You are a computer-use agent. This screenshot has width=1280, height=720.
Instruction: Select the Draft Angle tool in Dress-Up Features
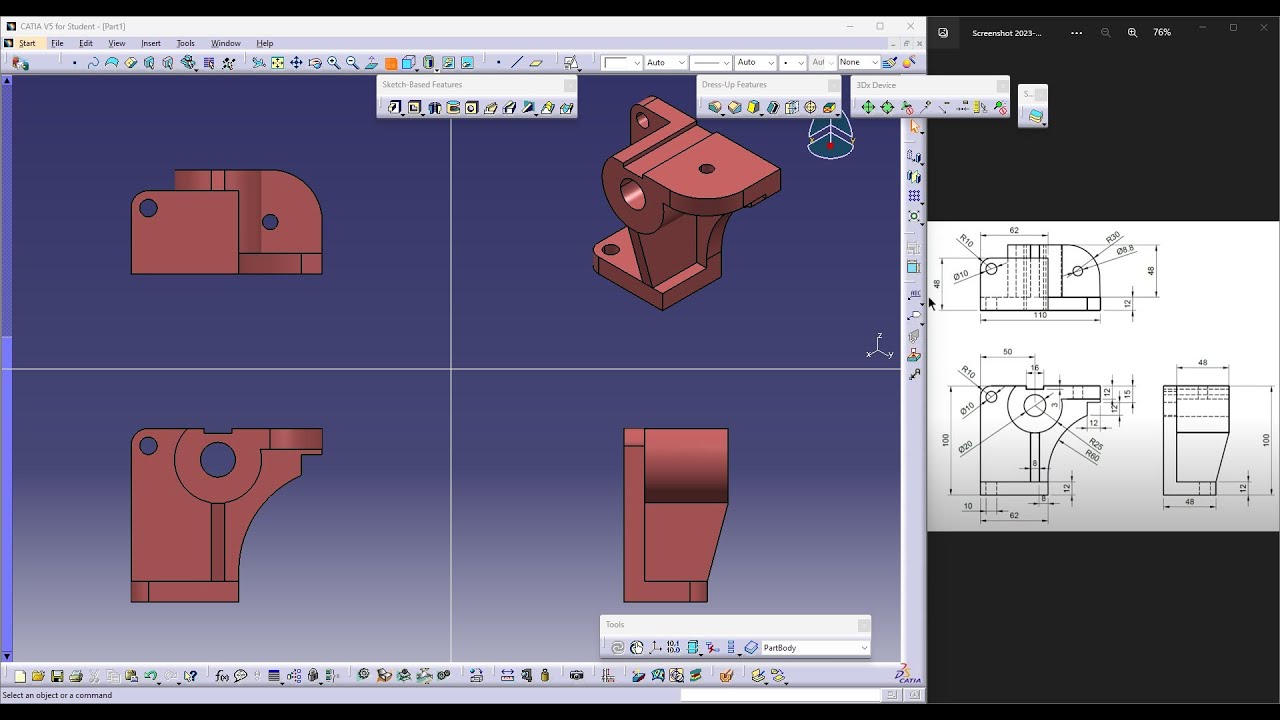pos(753,107)
